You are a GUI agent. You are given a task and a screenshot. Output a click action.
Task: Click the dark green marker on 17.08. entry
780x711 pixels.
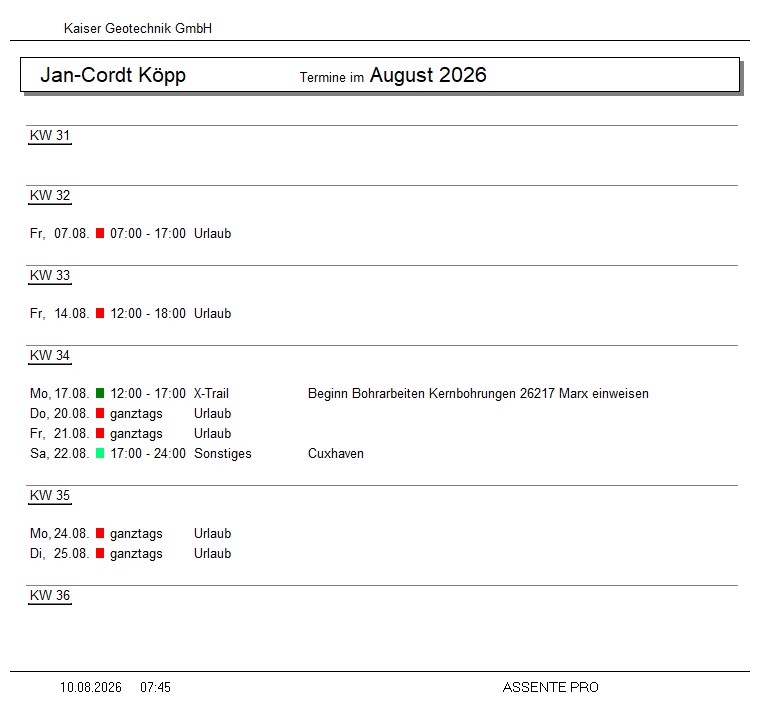pos(100,393)
